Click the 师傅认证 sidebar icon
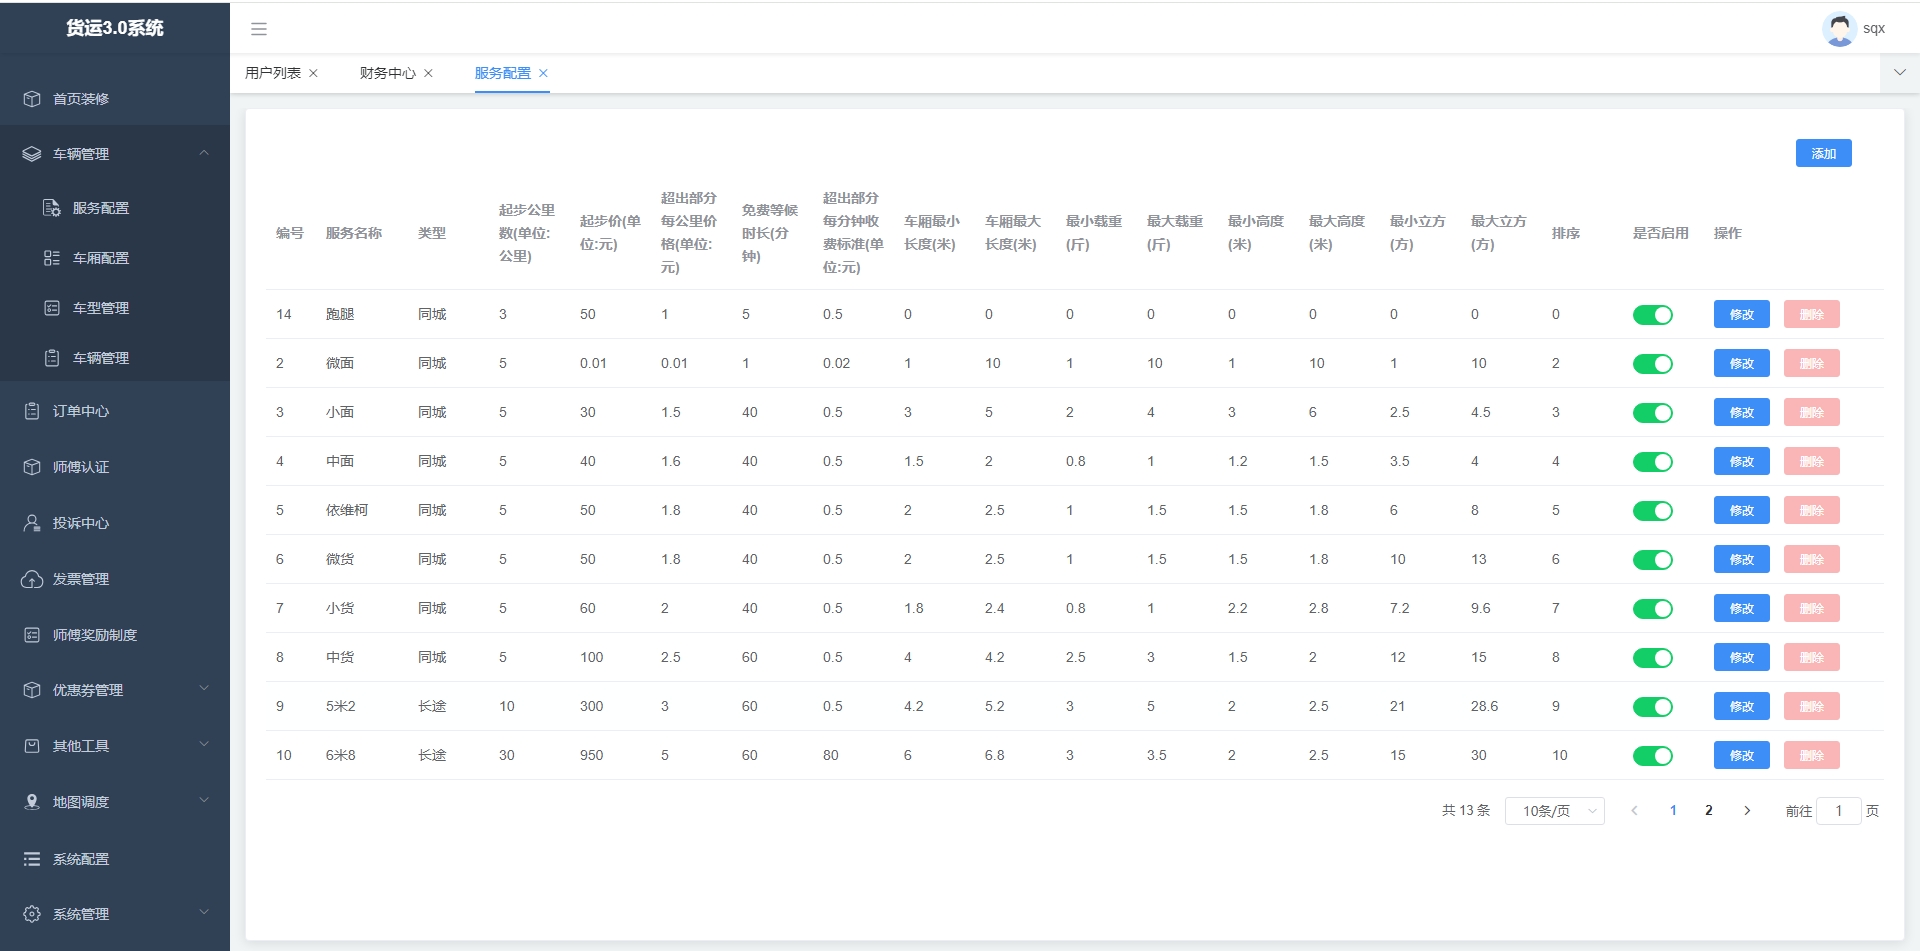The image size is (1920, 951). coord(32,467)
